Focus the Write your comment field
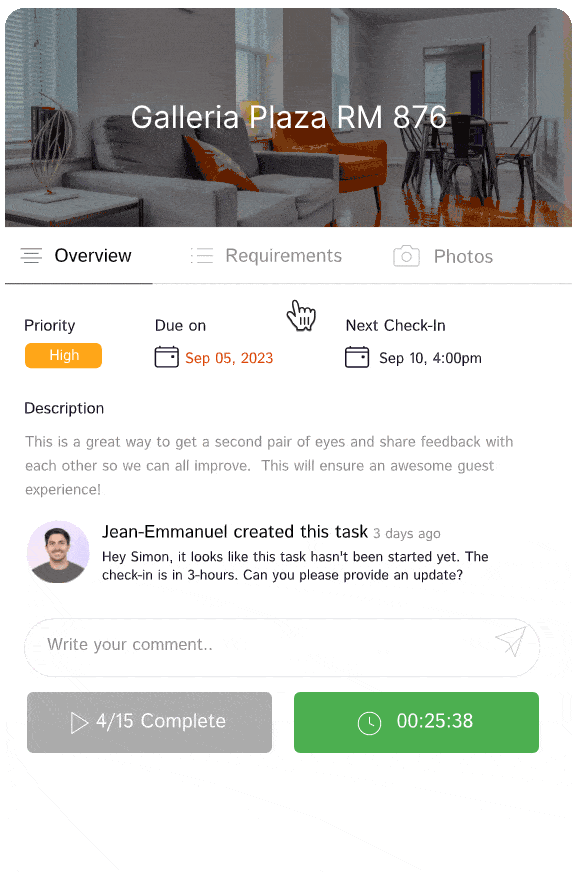 (281, 647)
